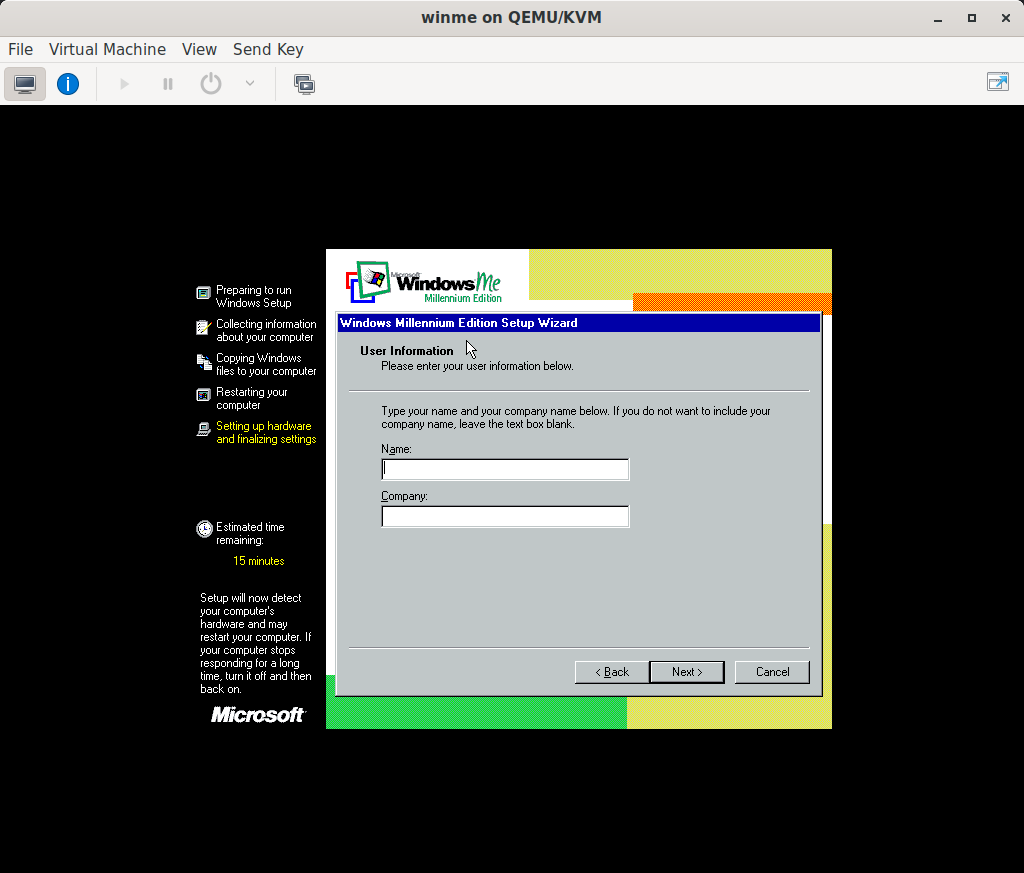
Task: Close the winme QEMU/KVM window
Action: pos(1006,18)
